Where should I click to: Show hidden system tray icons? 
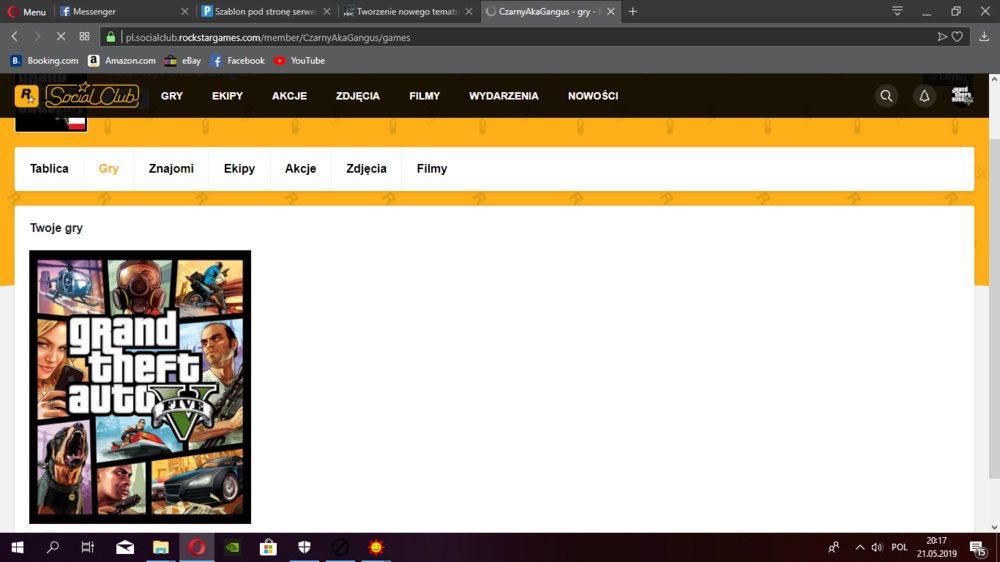[860, 547]
